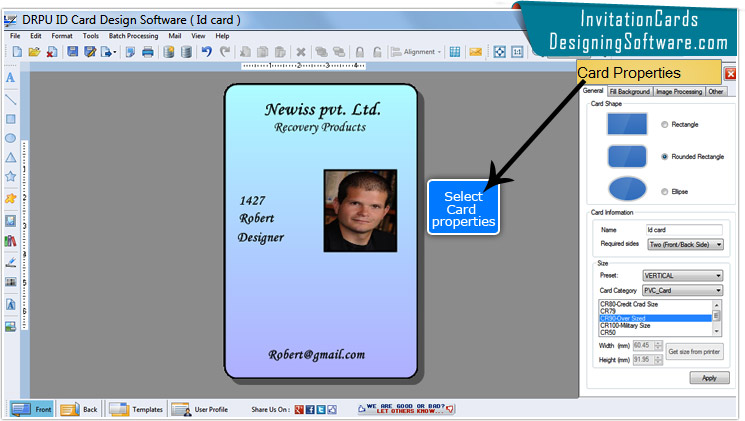Select the Signature pen tool
The image size is (745, 421).
(10, 262)
